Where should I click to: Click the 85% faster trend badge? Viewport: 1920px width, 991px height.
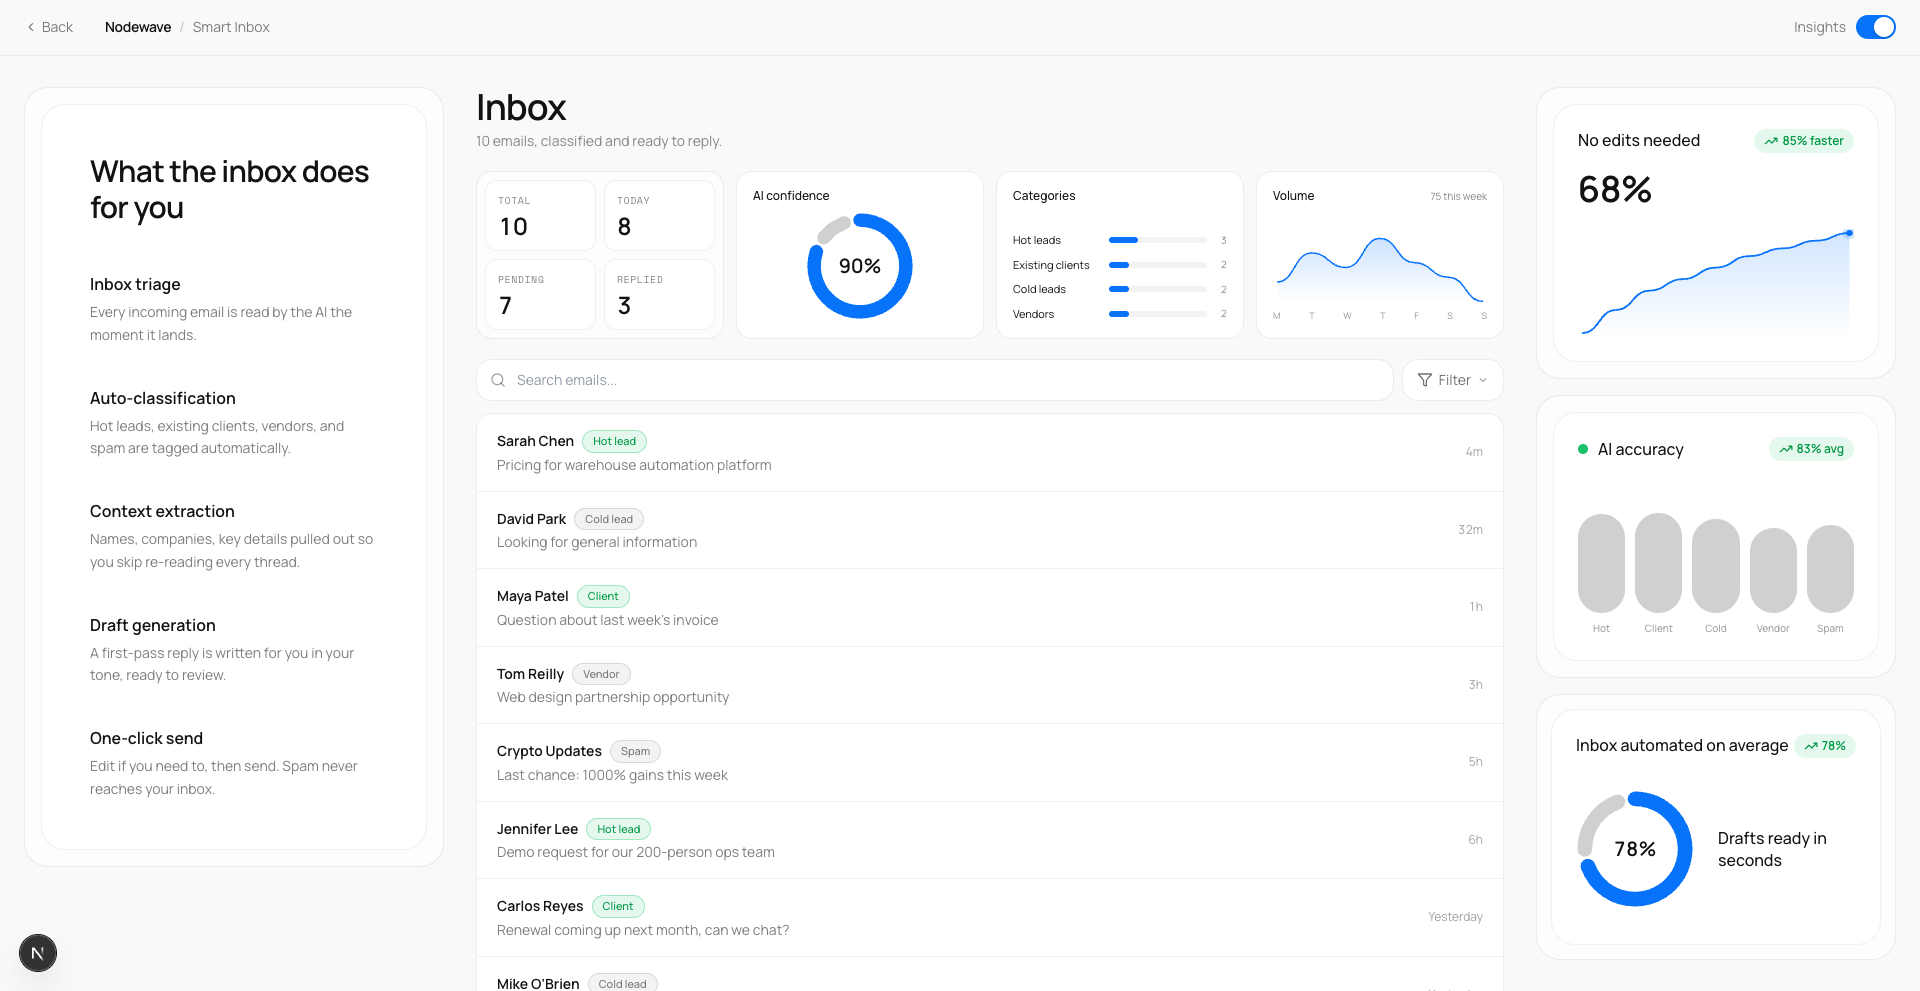(1803, 141)
